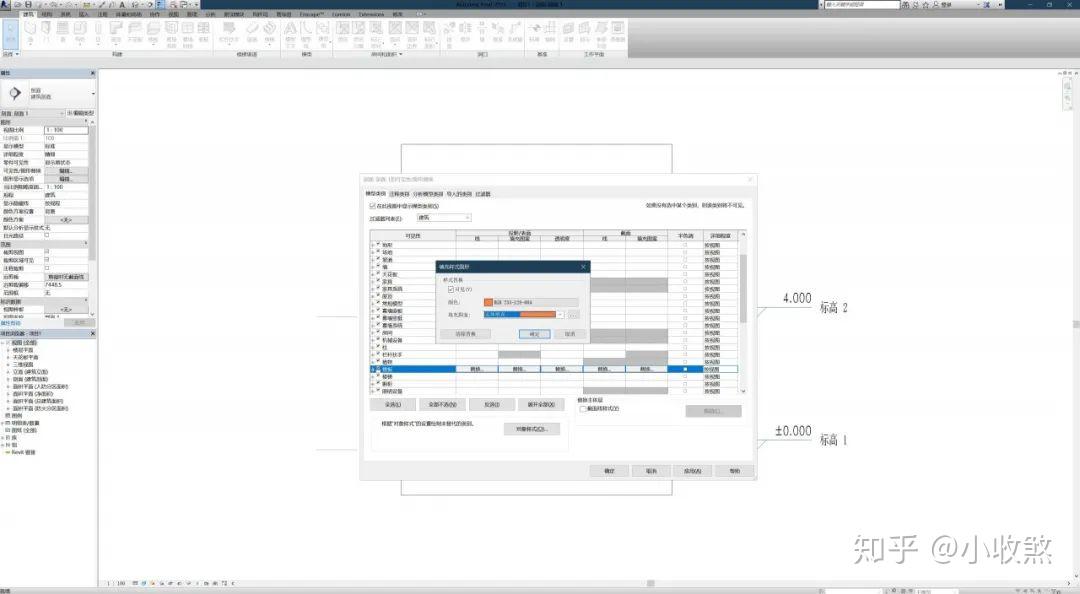Click the 展开全部 button

(x=541, y=404)
